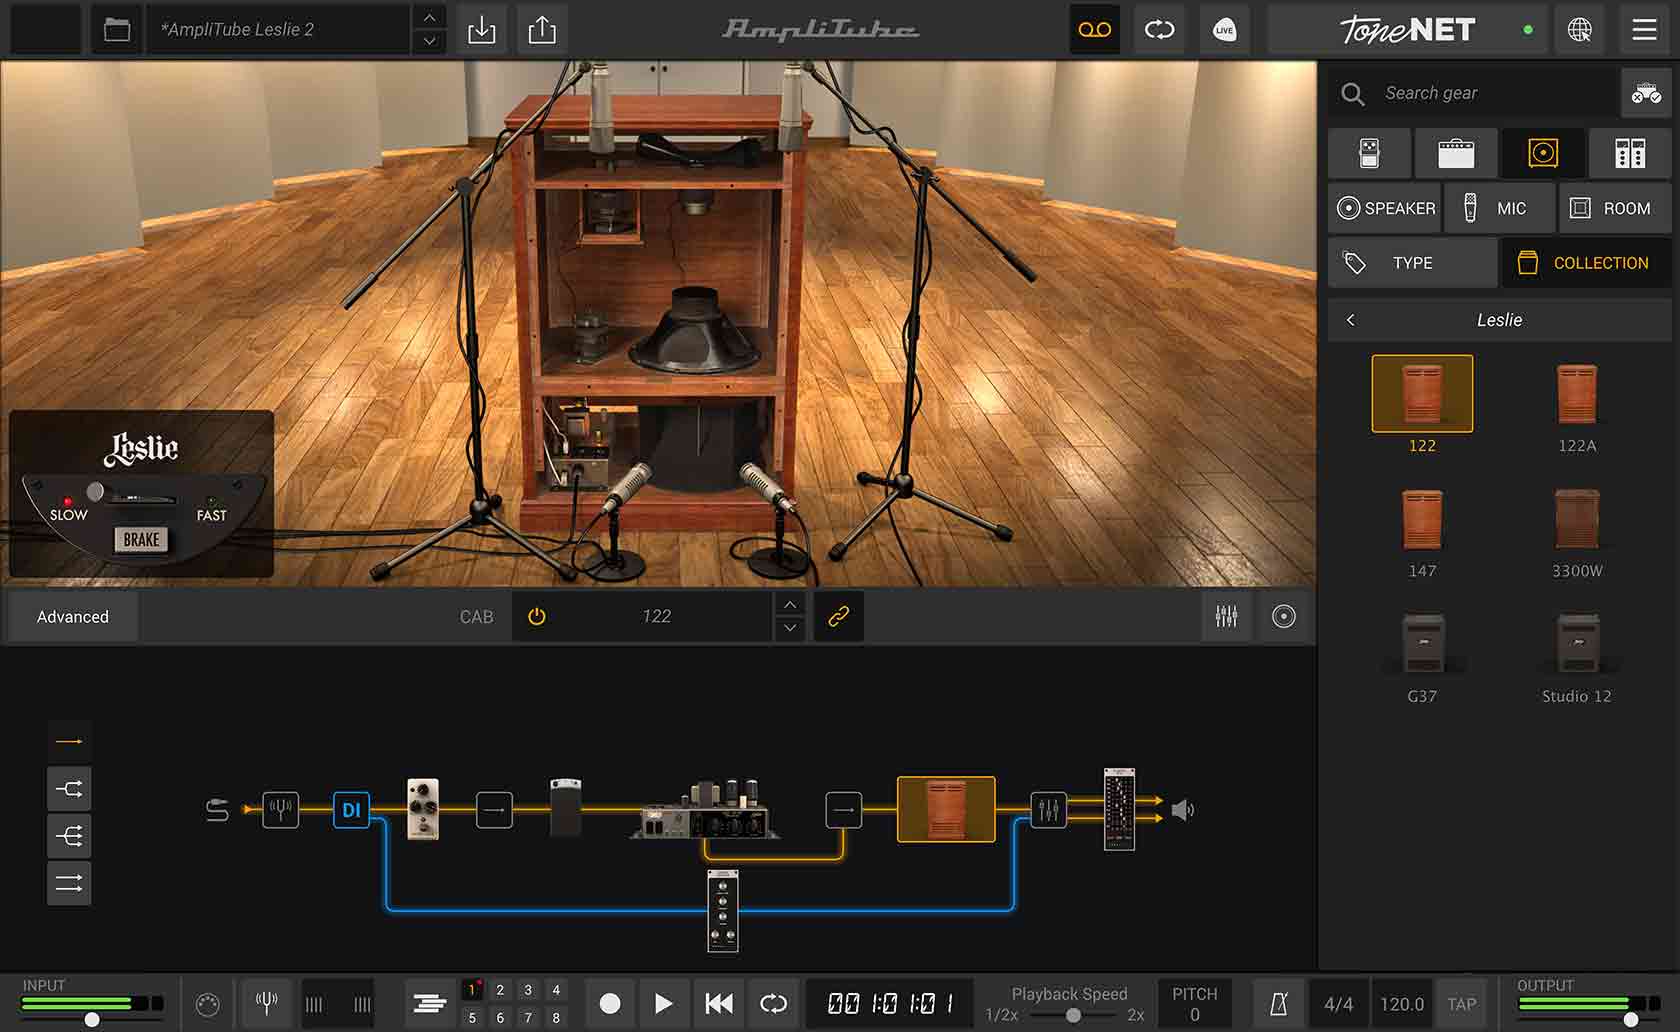Select the tuner block in chain
The width and height of the screenshot is (1680, 1032).
tap(281, 809)
